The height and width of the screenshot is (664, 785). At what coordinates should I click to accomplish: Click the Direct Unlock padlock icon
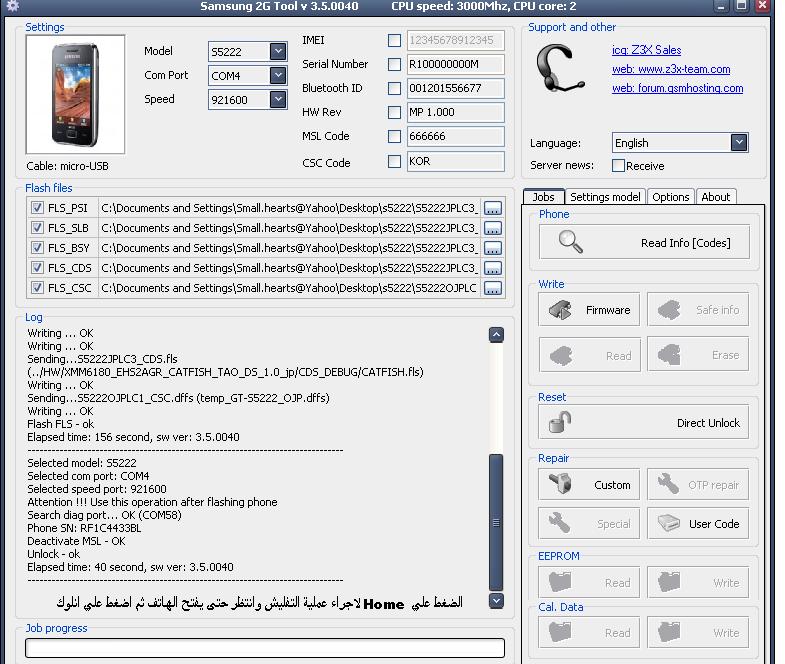560,422
